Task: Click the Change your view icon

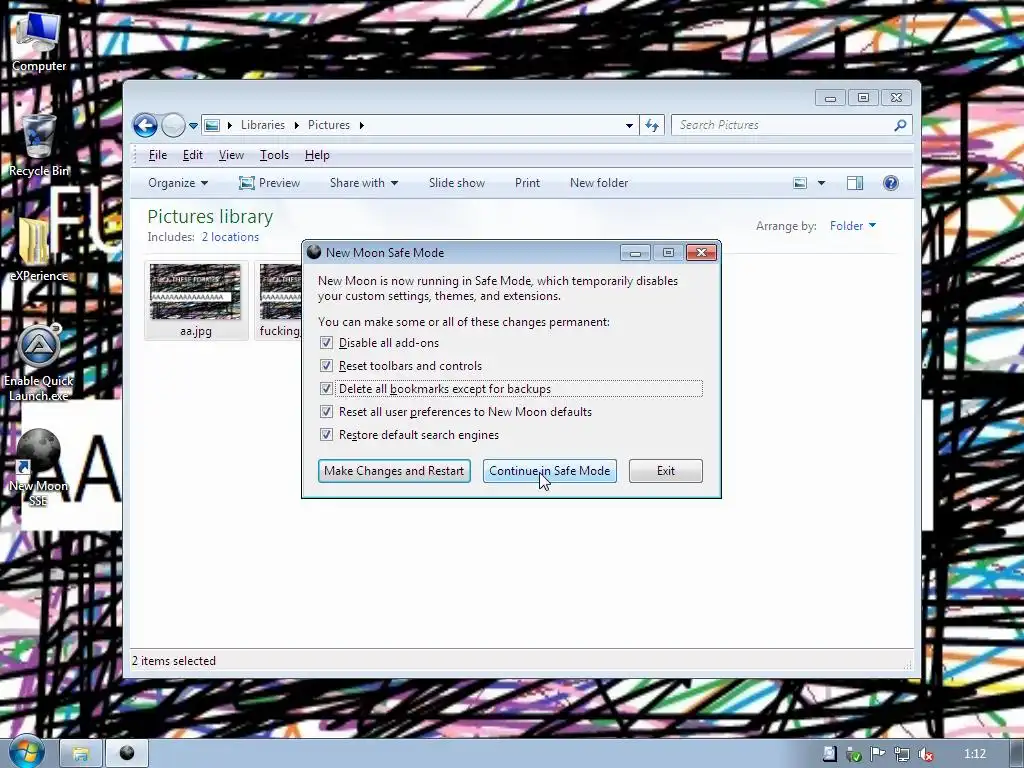Action: pyautogui.click(x=800, y=183)
